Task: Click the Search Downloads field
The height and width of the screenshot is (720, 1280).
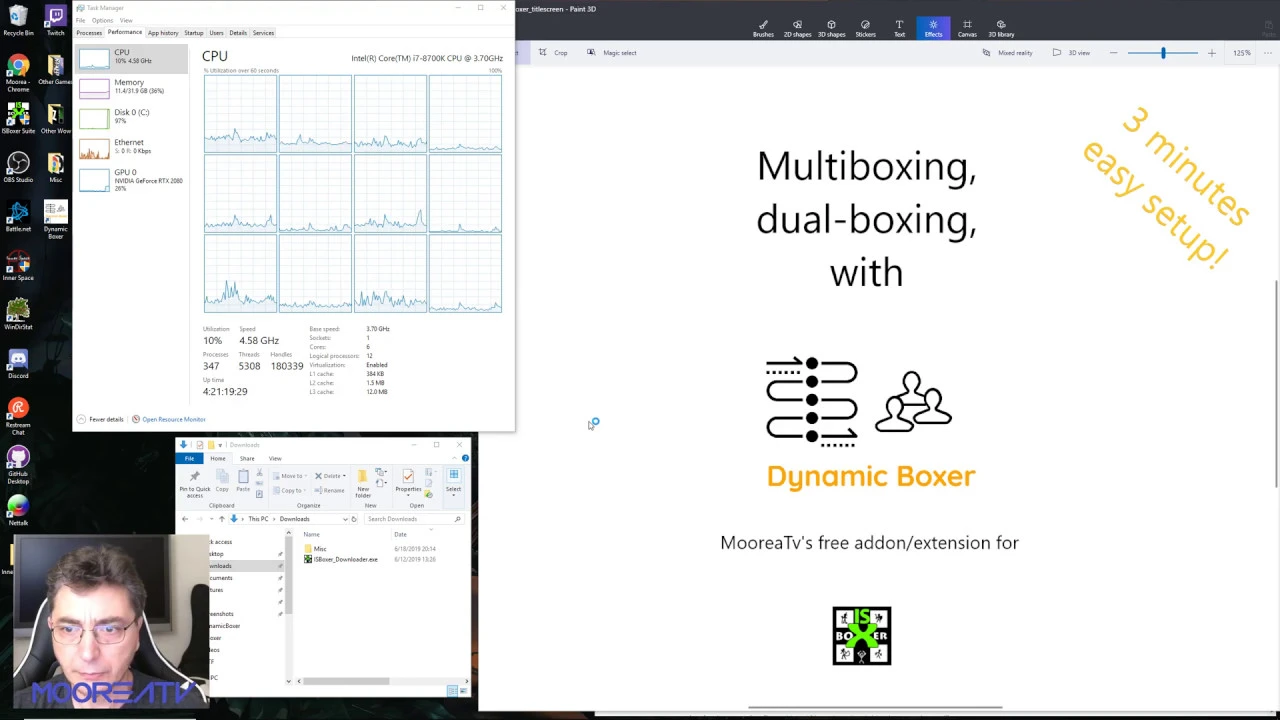Action: click(412, 519)
